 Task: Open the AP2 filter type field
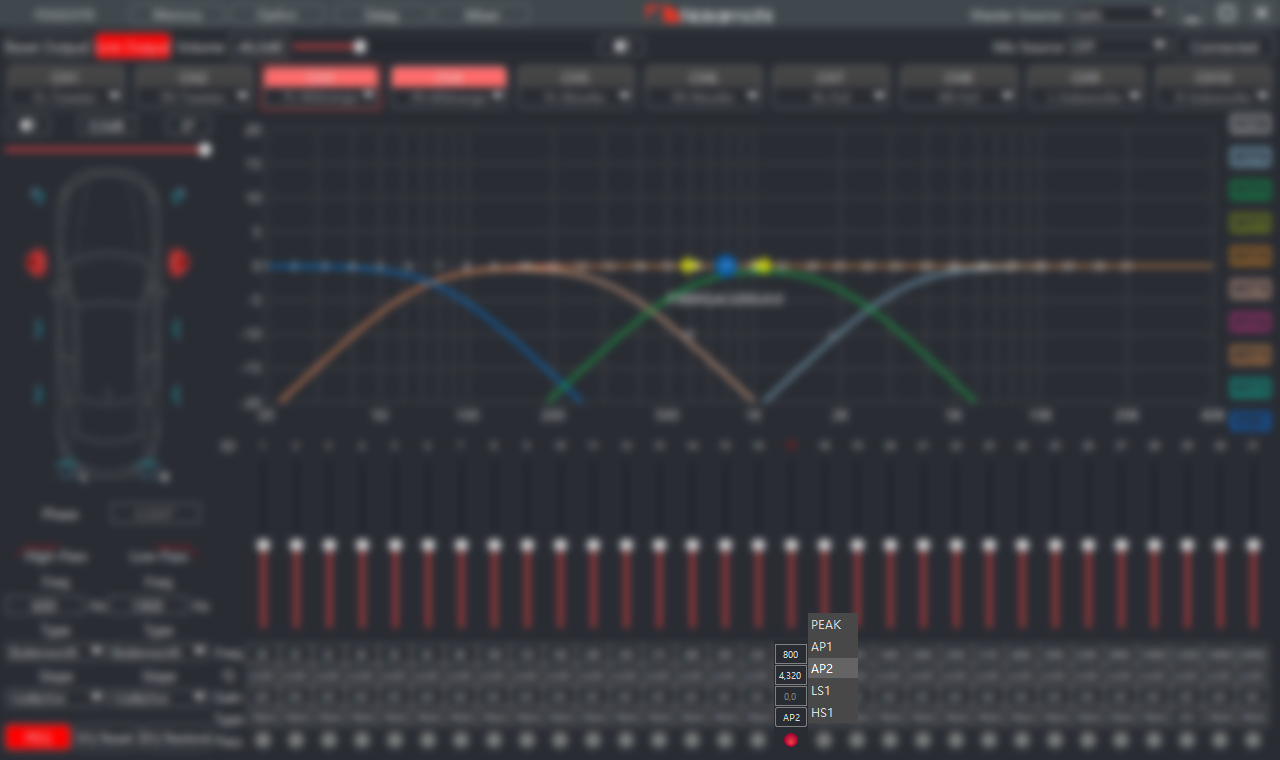coord(791,717)
